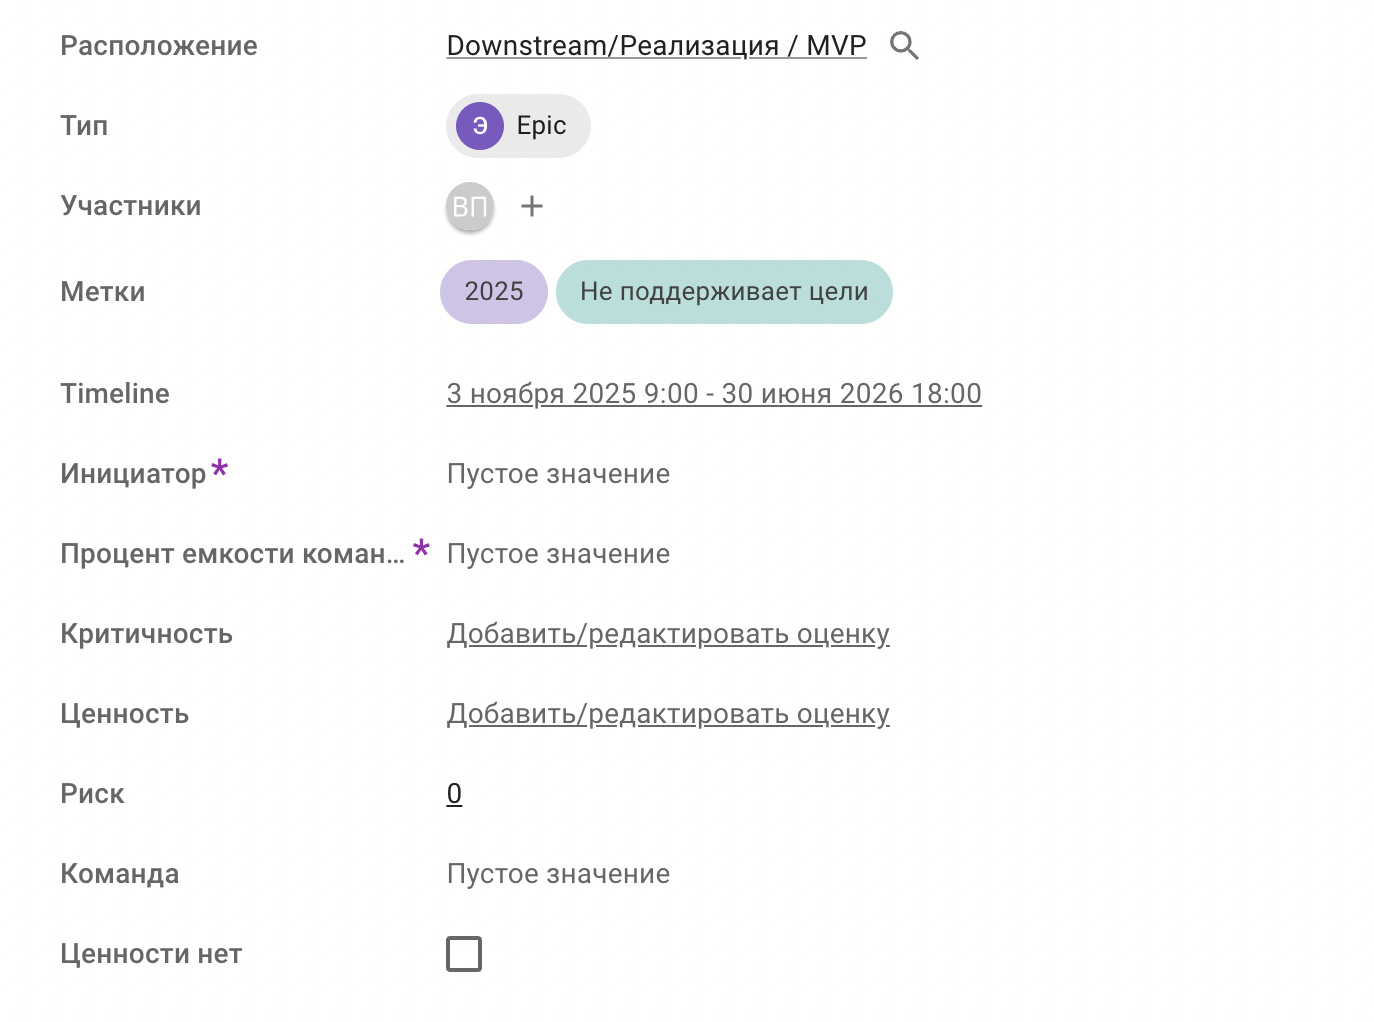Click the Метки field label

click(103, 292)
